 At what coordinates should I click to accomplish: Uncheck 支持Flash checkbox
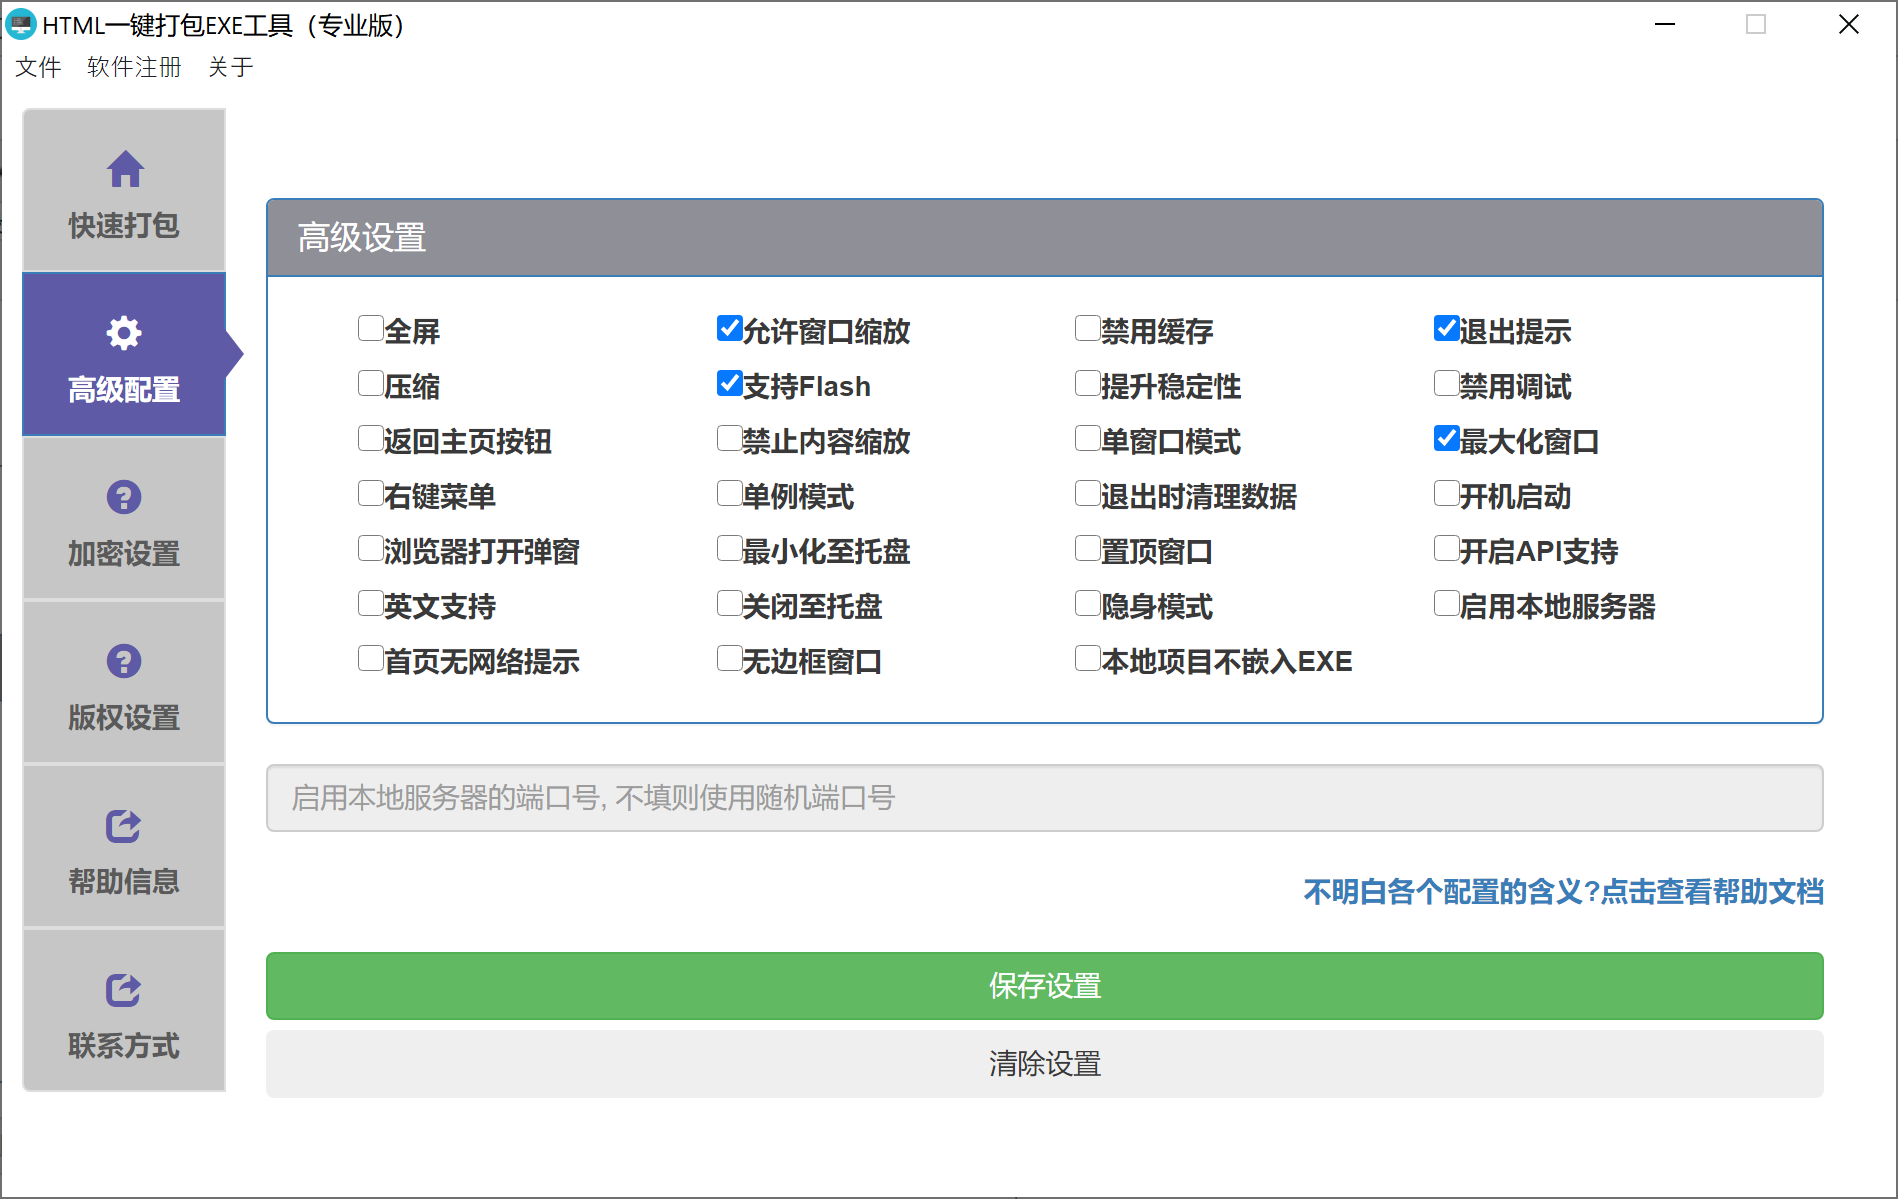pyautogui.click(x=730, y=383)
